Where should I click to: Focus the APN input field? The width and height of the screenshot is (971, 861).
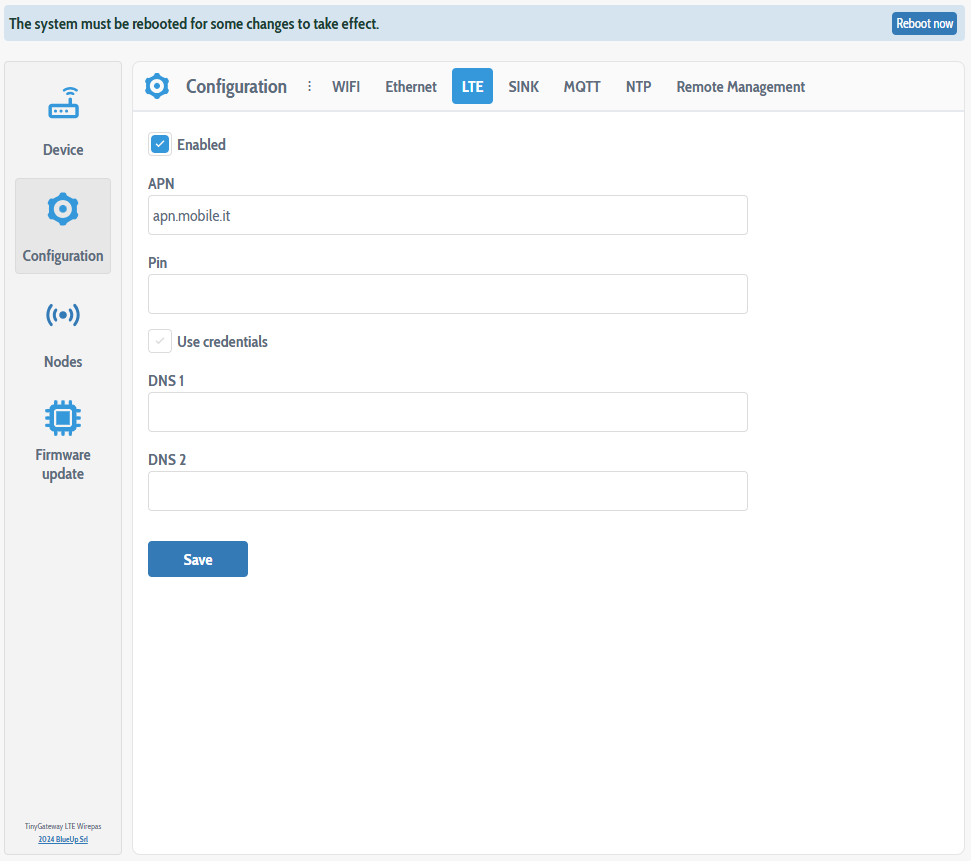(x=447, y=215)
